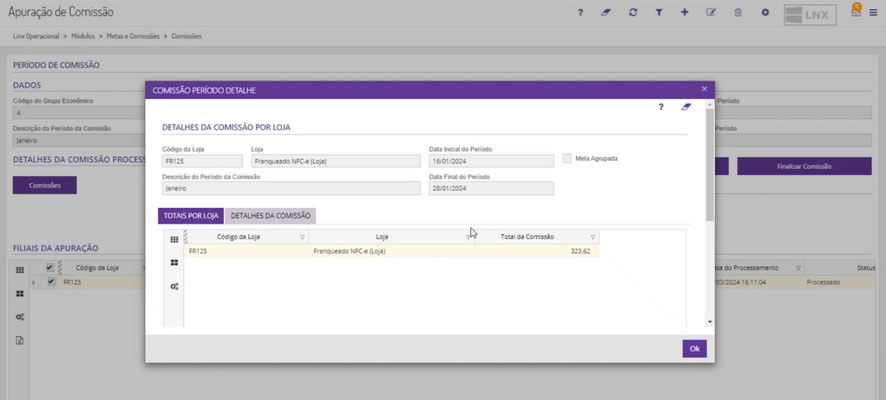This screenshot has width=886, height=400.
Task: Click Data Final do Período field
Action: (491, 188)
